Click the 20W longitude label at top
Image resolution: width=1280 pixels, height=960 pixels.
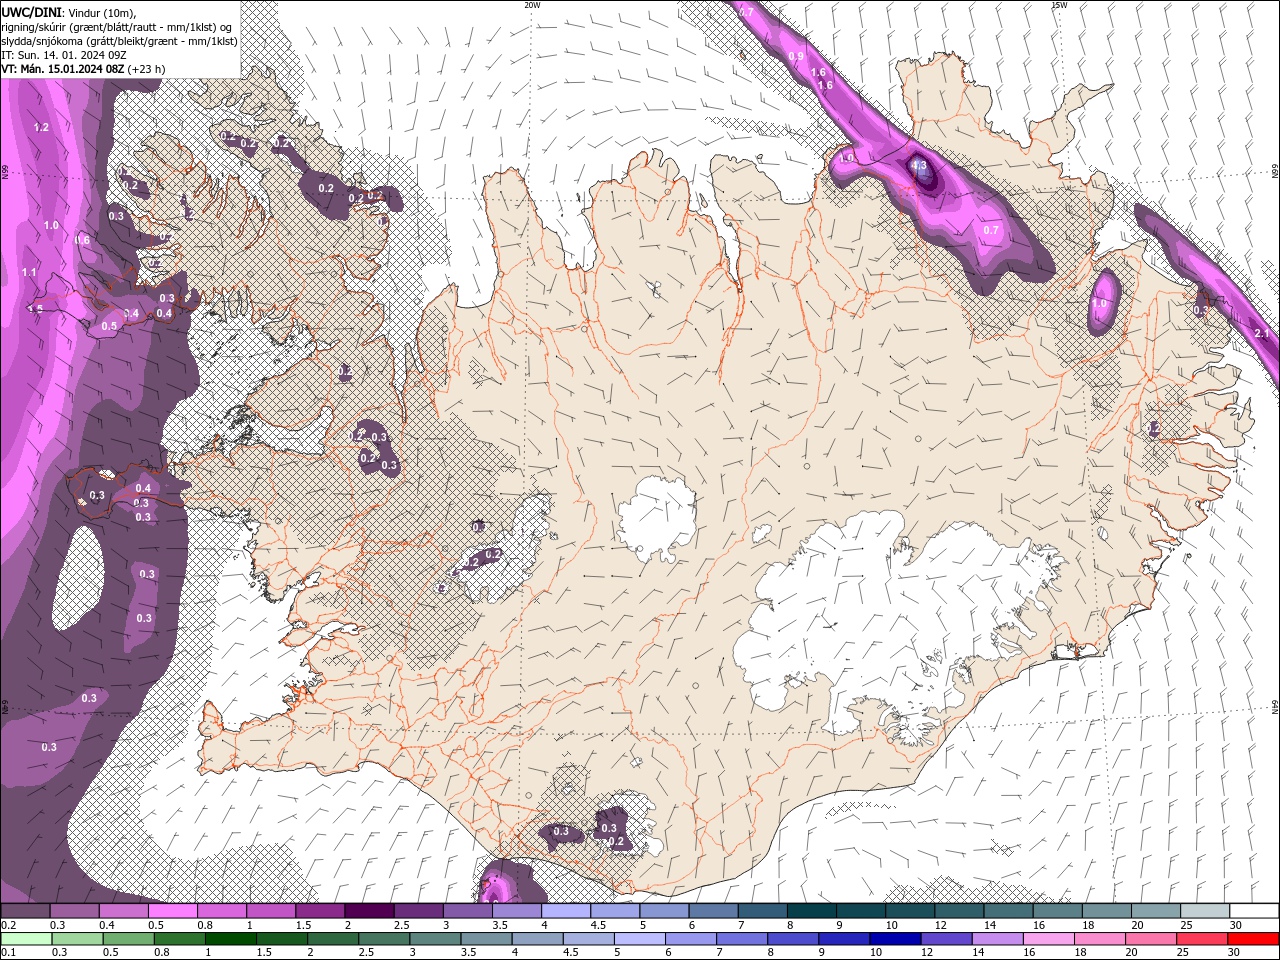532,5
